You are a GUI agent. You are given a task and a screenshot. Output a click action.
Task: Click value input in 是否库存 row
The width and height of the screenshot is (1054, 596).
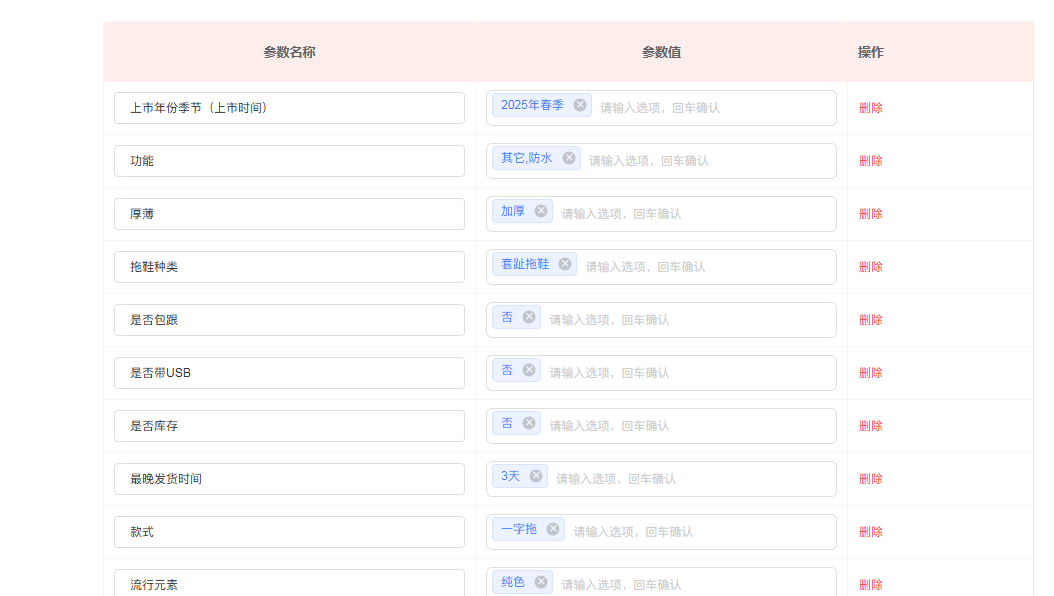coord(680,426)
